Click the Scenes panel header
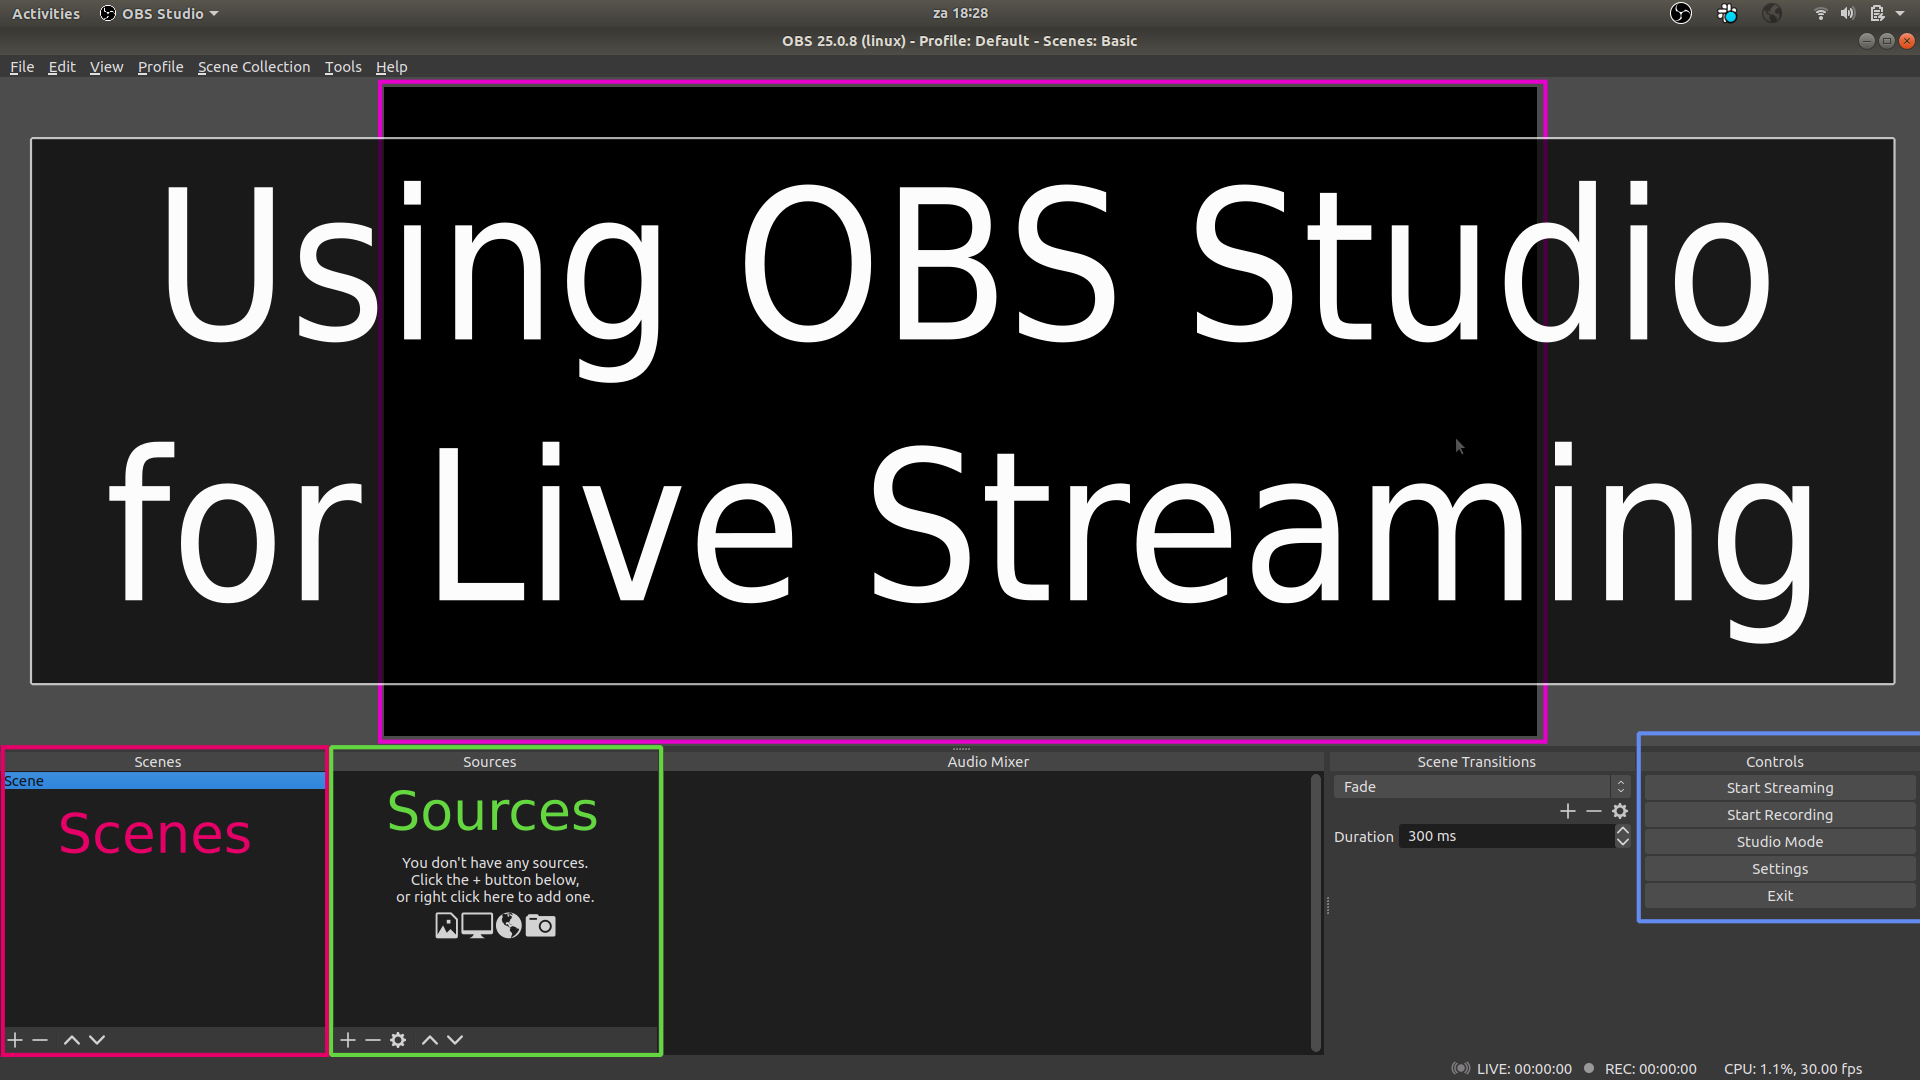1920x1080 pixels. click(158, 762)
